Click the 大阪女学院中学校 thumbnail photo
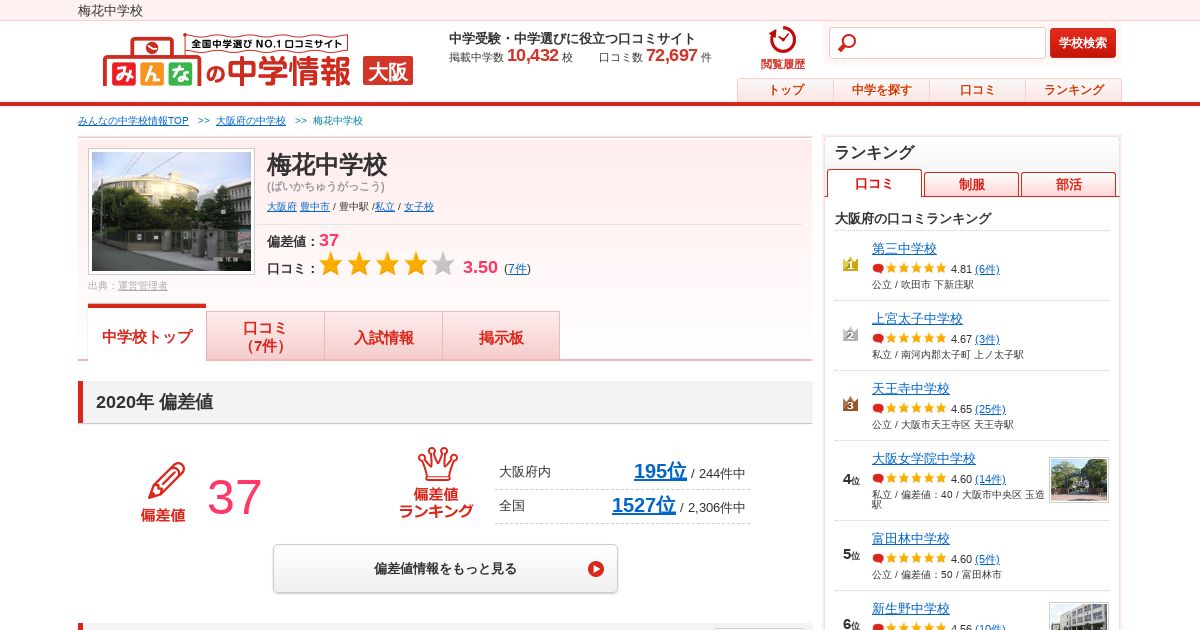Screen dimensions: 1200x630 1079,480
